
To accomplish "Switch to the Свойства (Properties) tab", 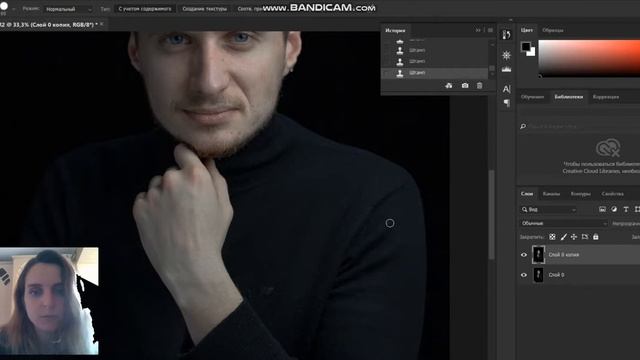I will [x=613, y=194].
